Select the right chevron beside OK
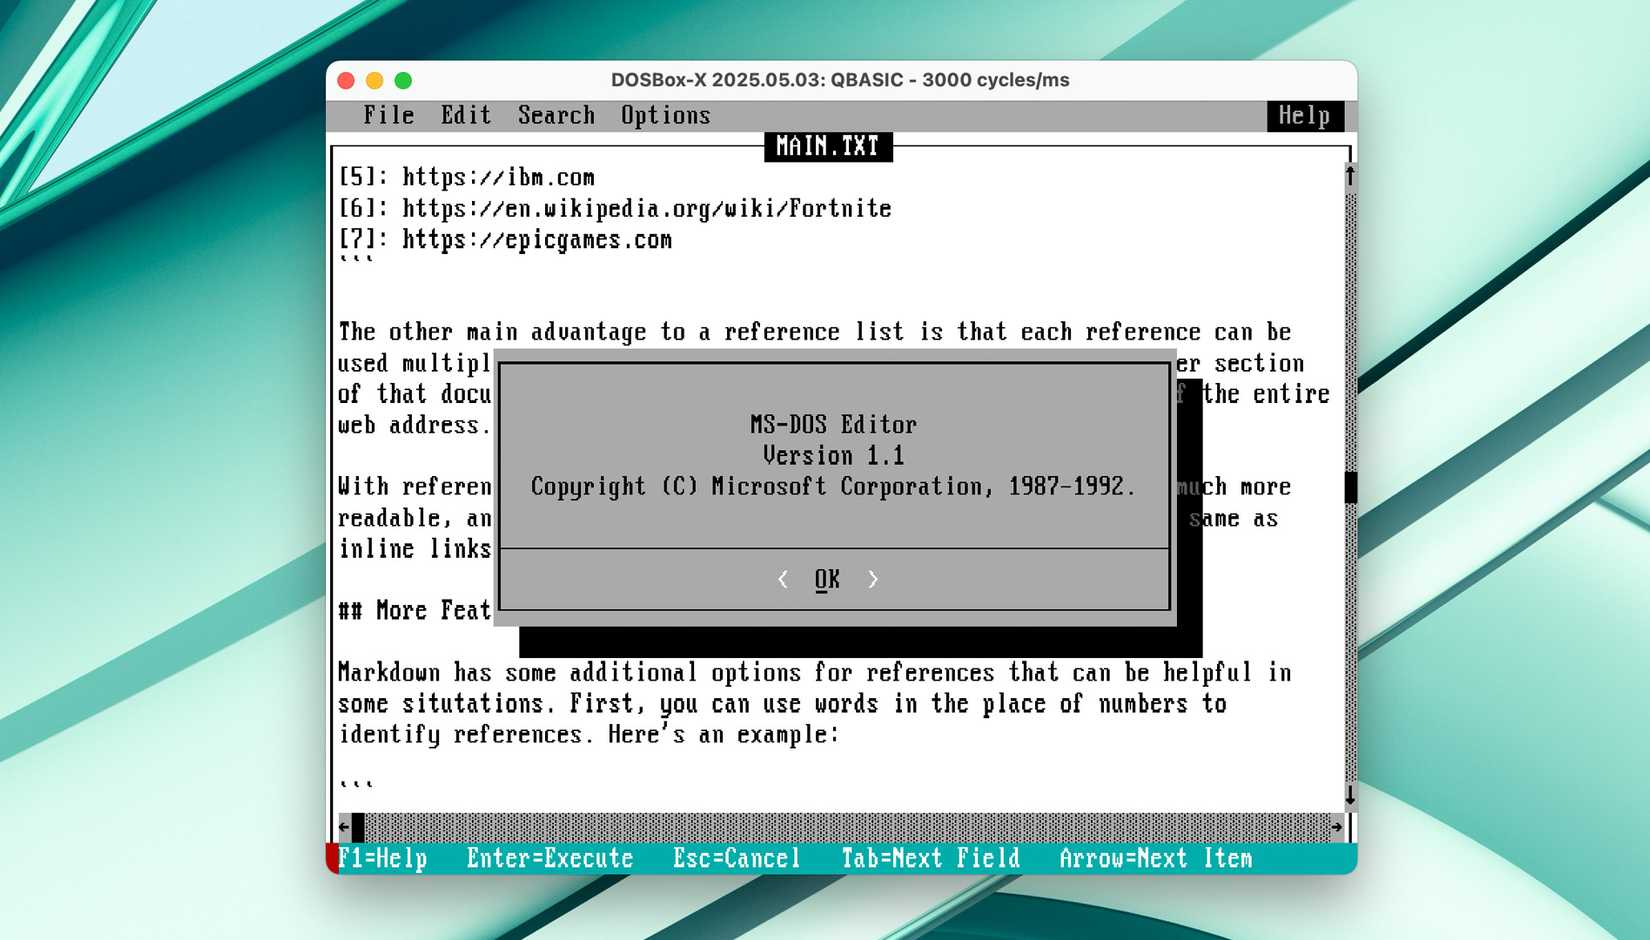The width and height of the screenshot is (1650, 940). click(x=873, y=579)
